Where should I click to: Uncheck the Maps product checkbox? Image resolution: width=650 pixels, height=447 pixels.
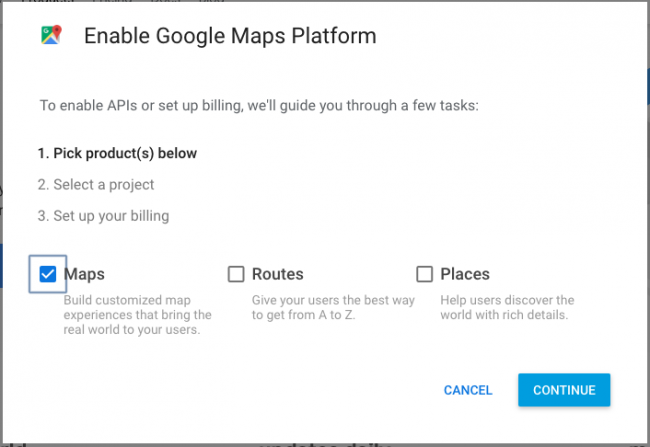[x=47, y=274]
